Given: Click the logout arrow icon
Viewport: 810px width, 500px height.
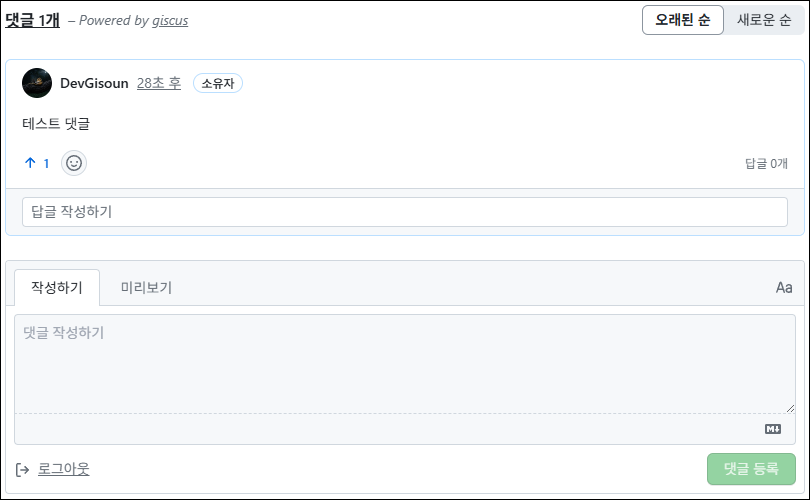Looking at the screenshot, I should [x=23, y=469].
